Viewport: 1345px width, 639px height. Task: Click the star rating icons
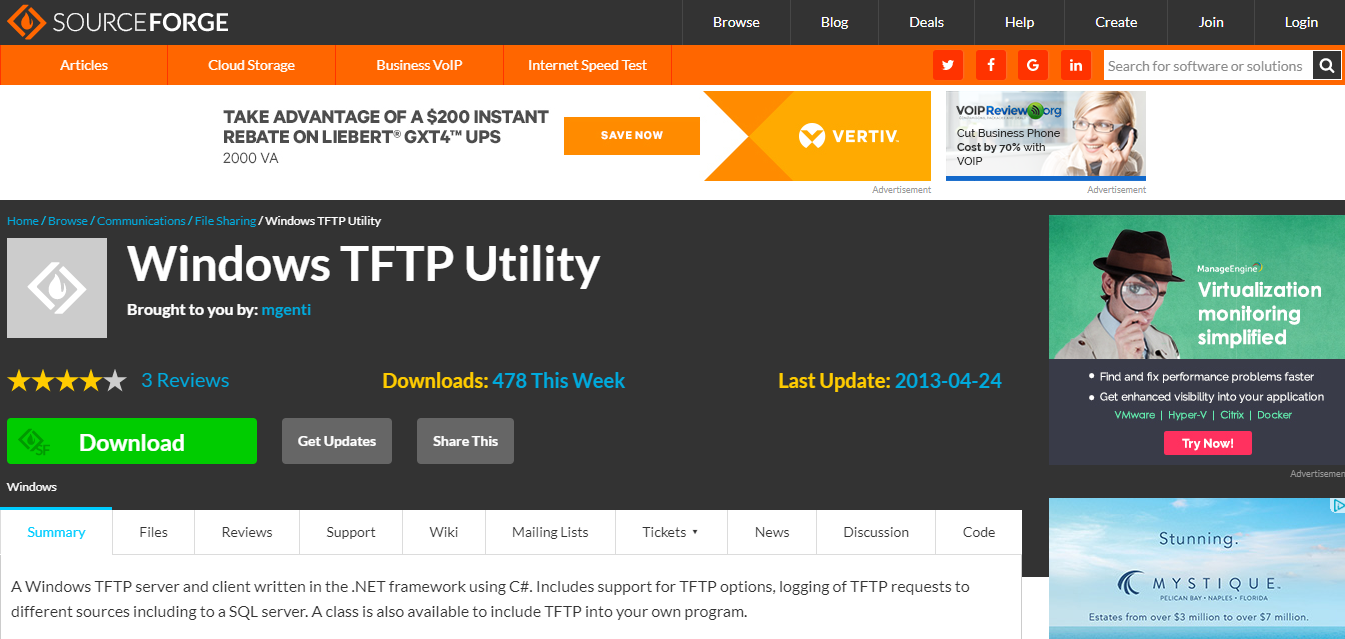67,381
